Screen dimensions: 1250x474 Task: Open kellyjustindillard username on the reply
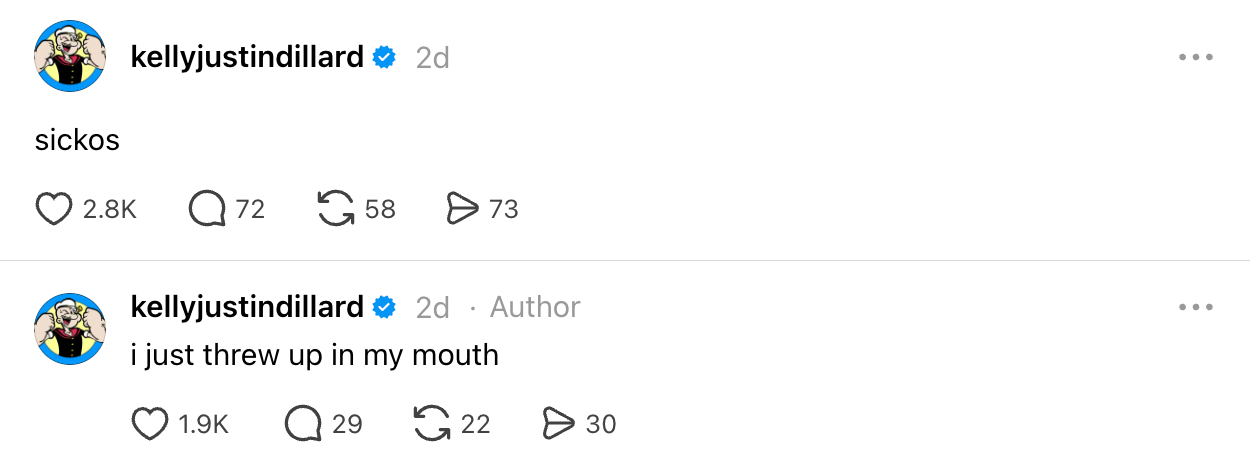(x=247, y=307)
